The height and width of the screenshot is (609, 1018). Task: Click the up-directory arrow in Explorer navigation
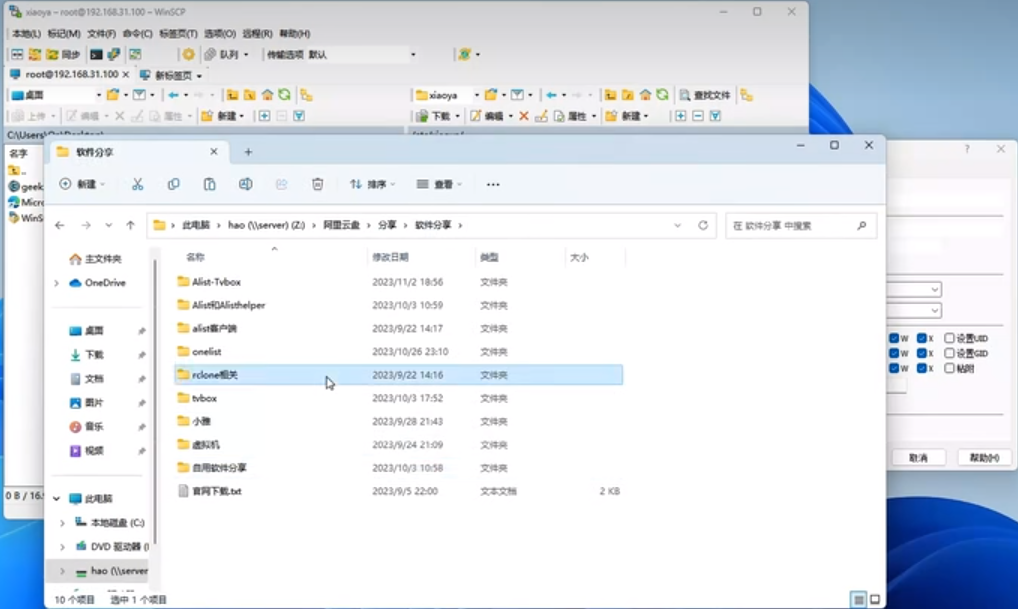[x=130, y=226]
